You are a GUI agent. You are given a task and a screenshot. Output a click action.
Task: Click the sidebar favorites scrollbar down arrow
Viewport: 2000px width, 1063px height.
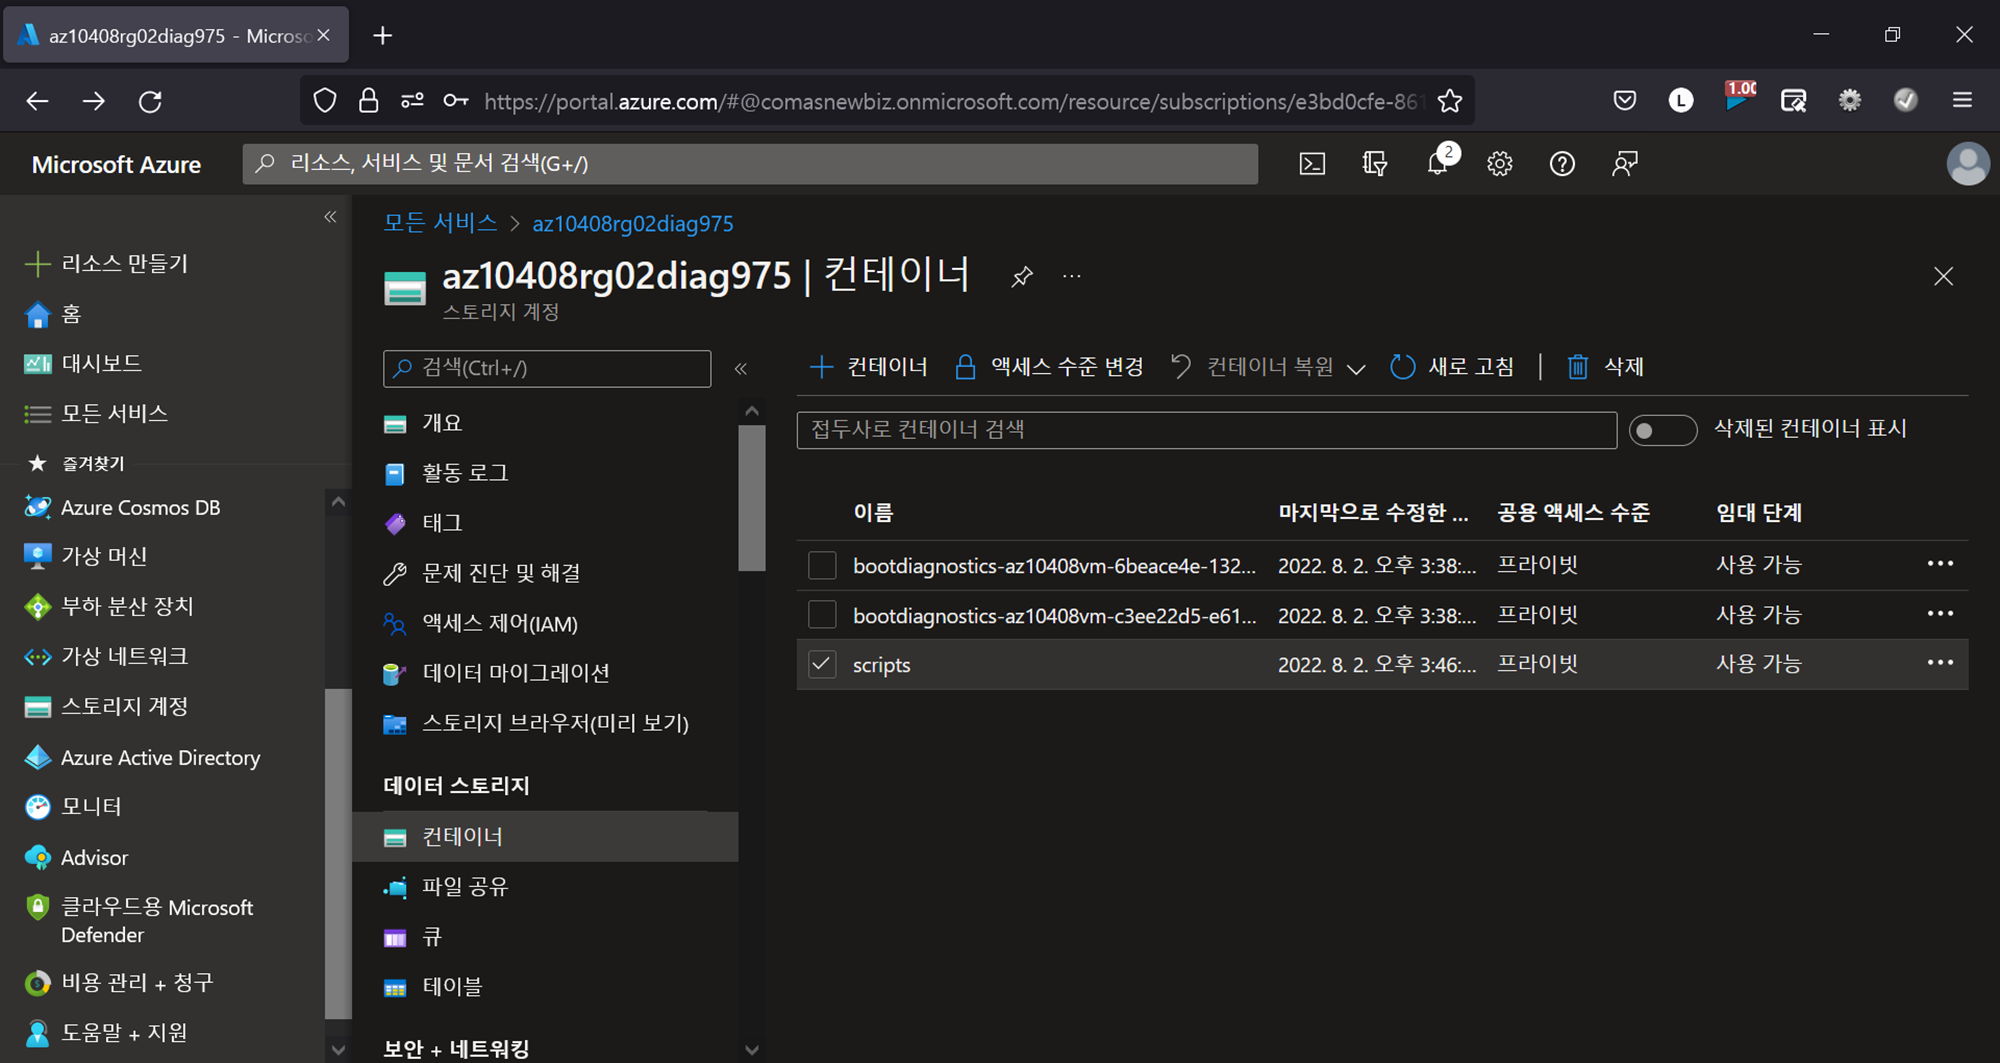coord(338,1050)
